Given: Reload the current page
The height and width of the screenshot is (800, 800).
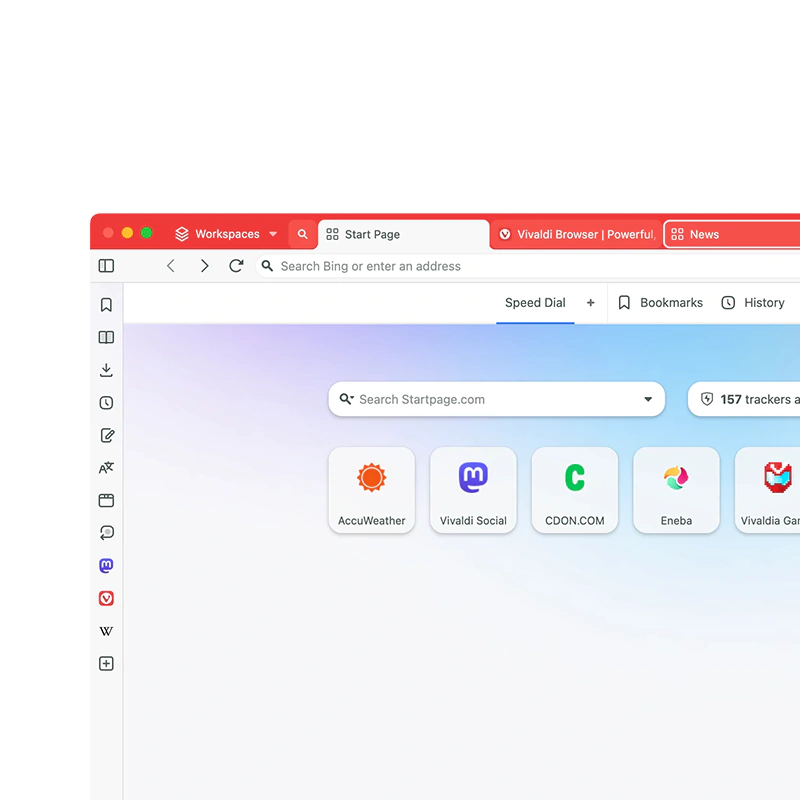Looking at the screenshot, I should pyautogui.click(x=236, y=266).
